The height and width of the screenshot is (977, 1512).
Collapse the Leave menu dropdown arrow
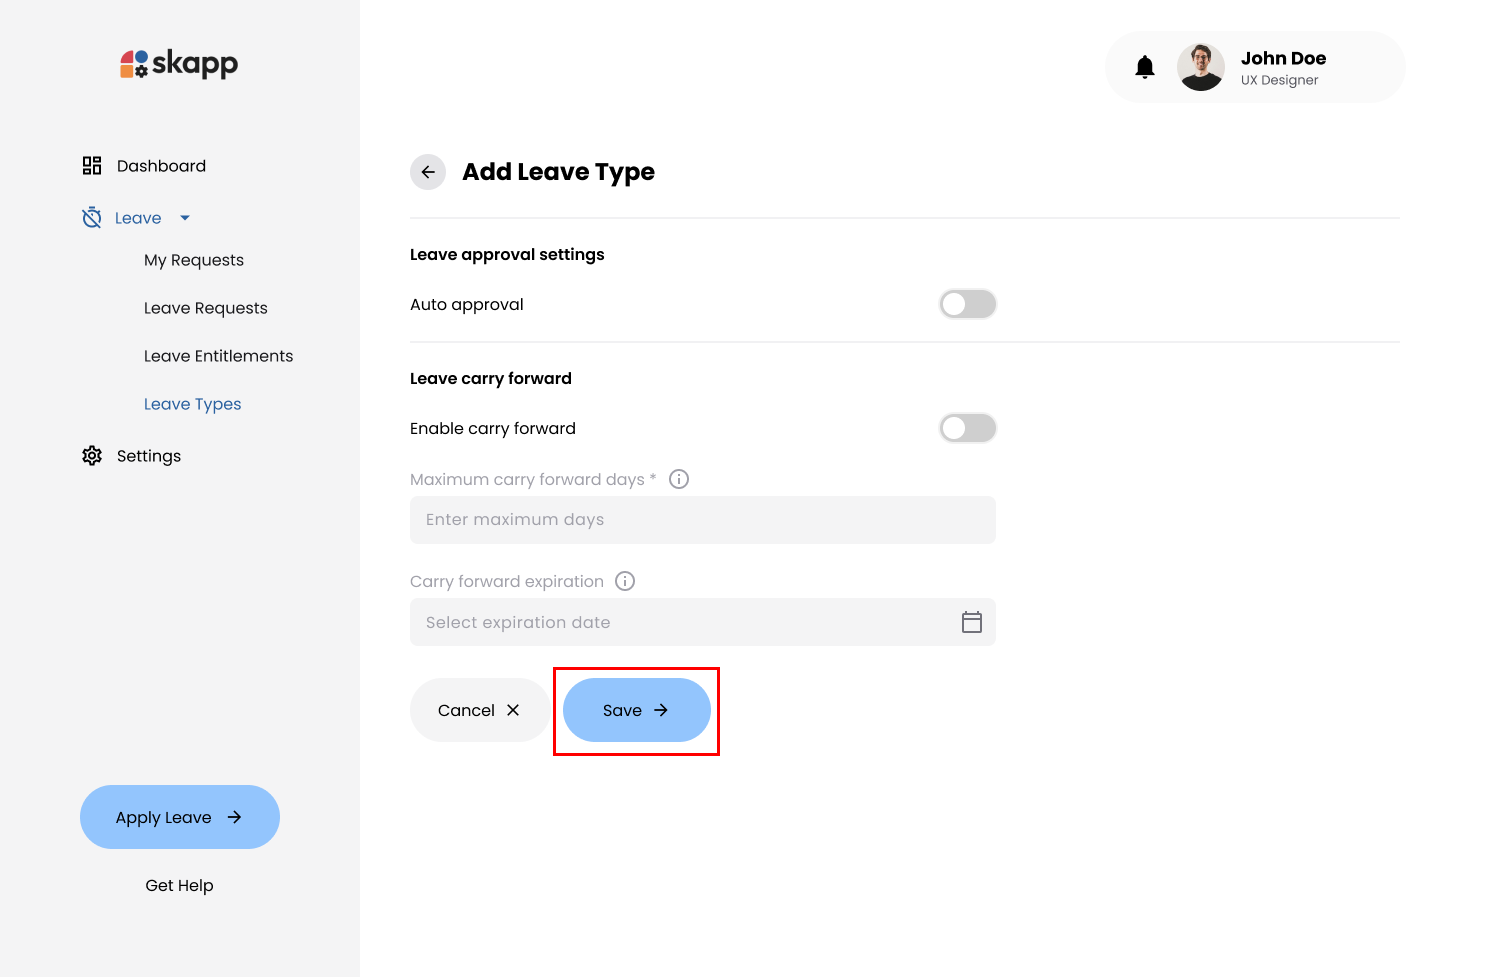pos(185,218)
